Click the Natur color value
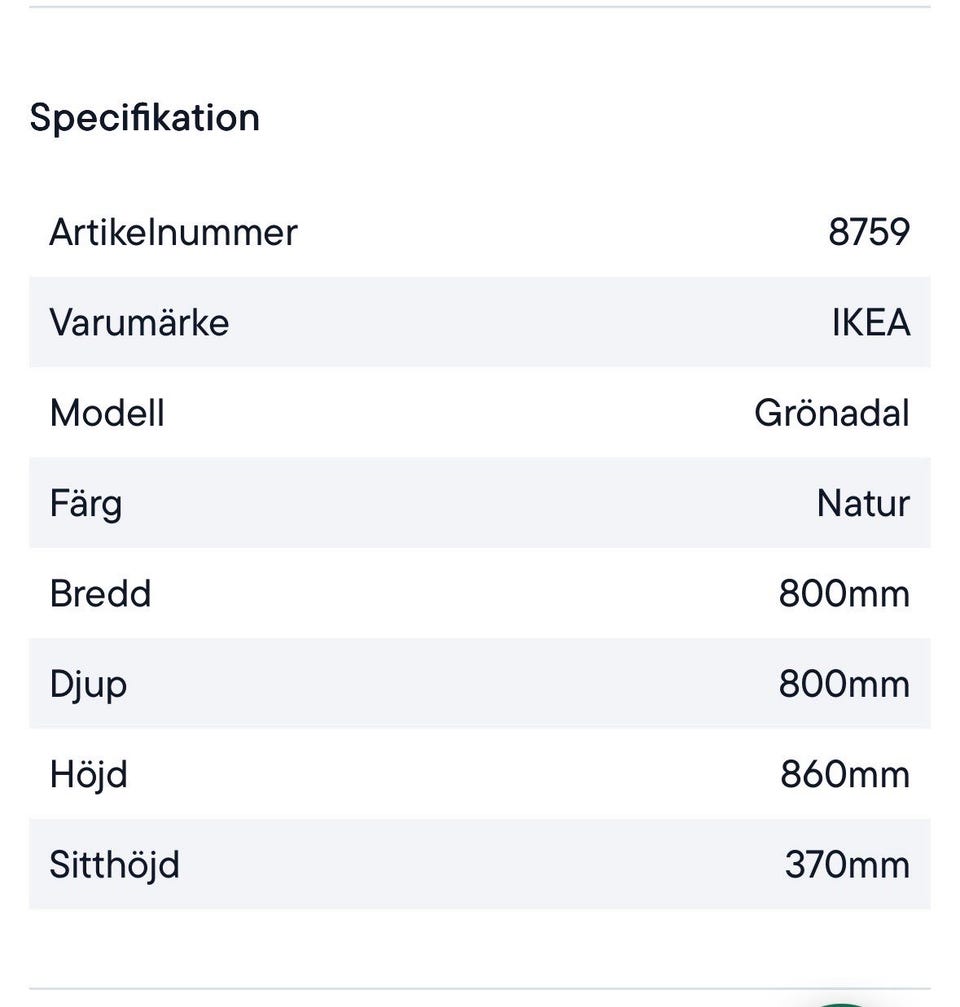 tap(863, 503)
